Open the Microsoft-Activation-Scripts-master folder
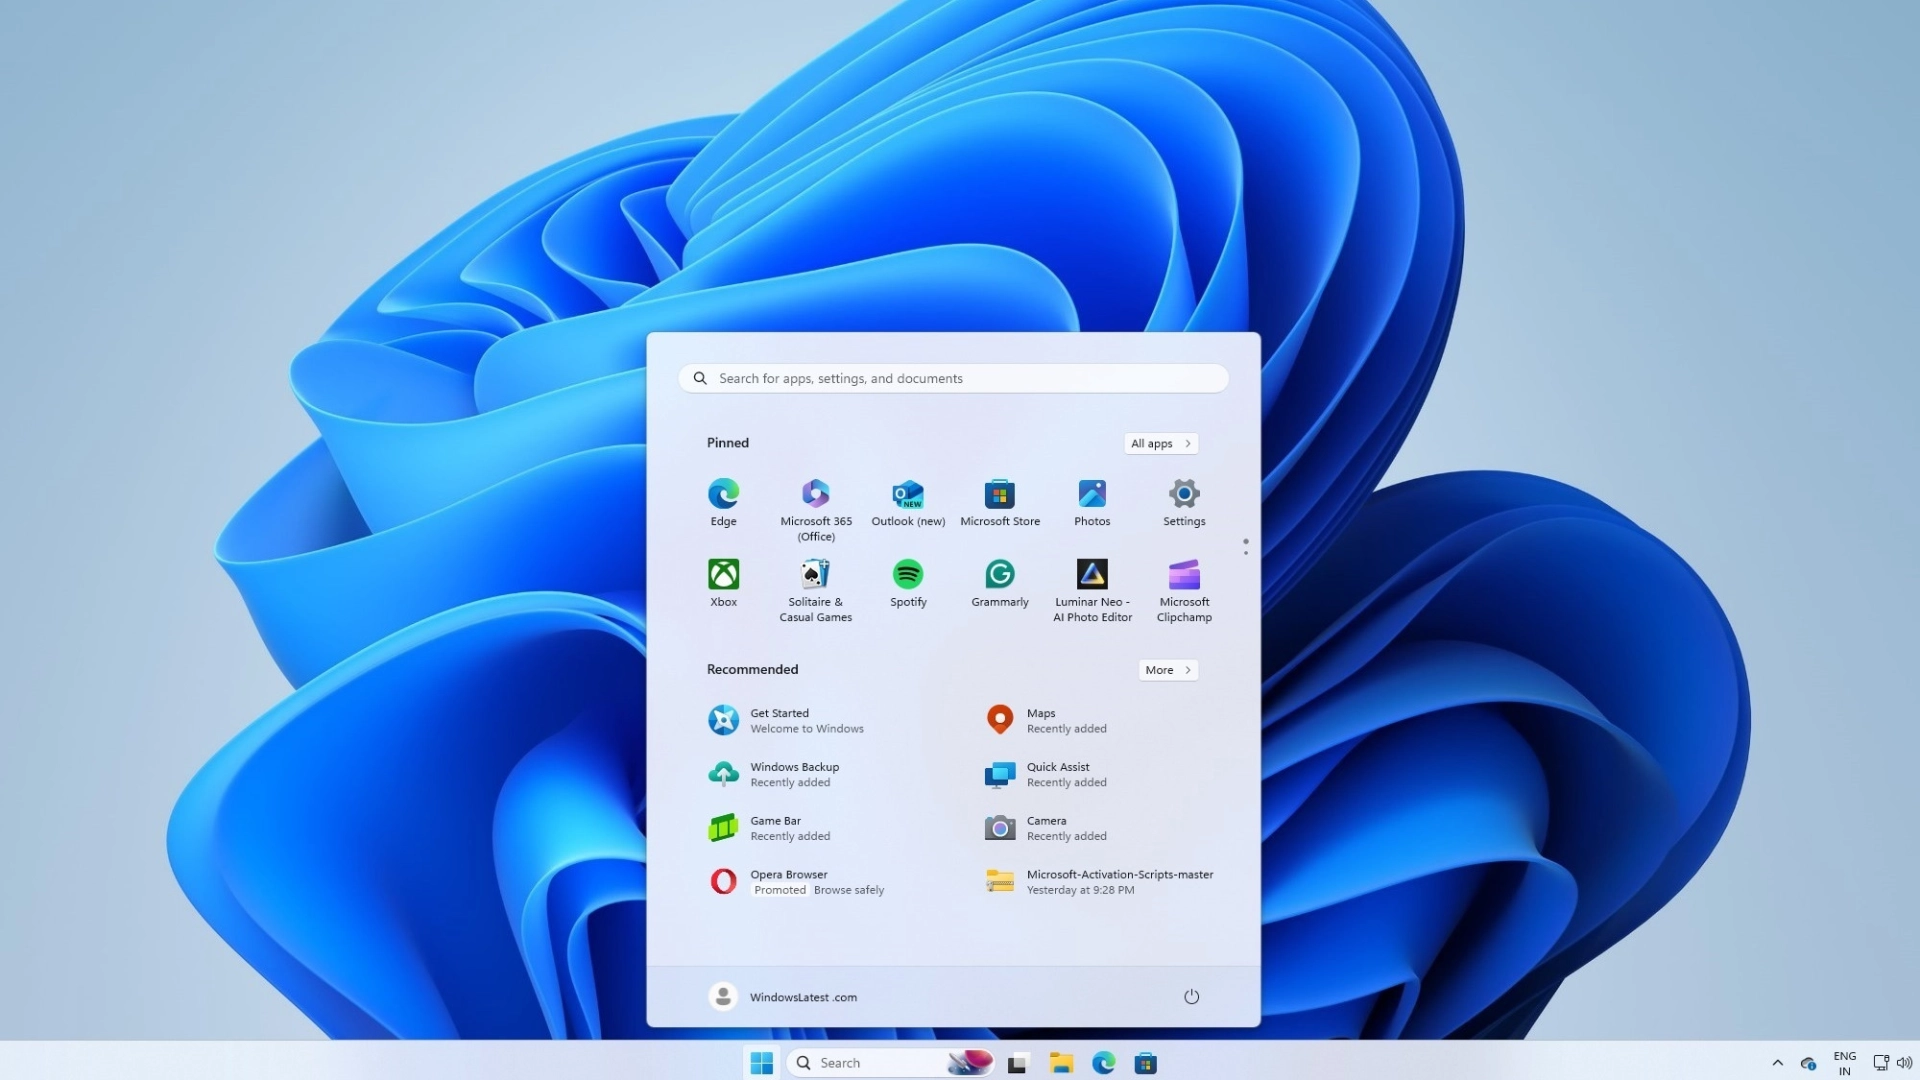The height and width of the screenshot is (1080, 1920). (1100, 882)
